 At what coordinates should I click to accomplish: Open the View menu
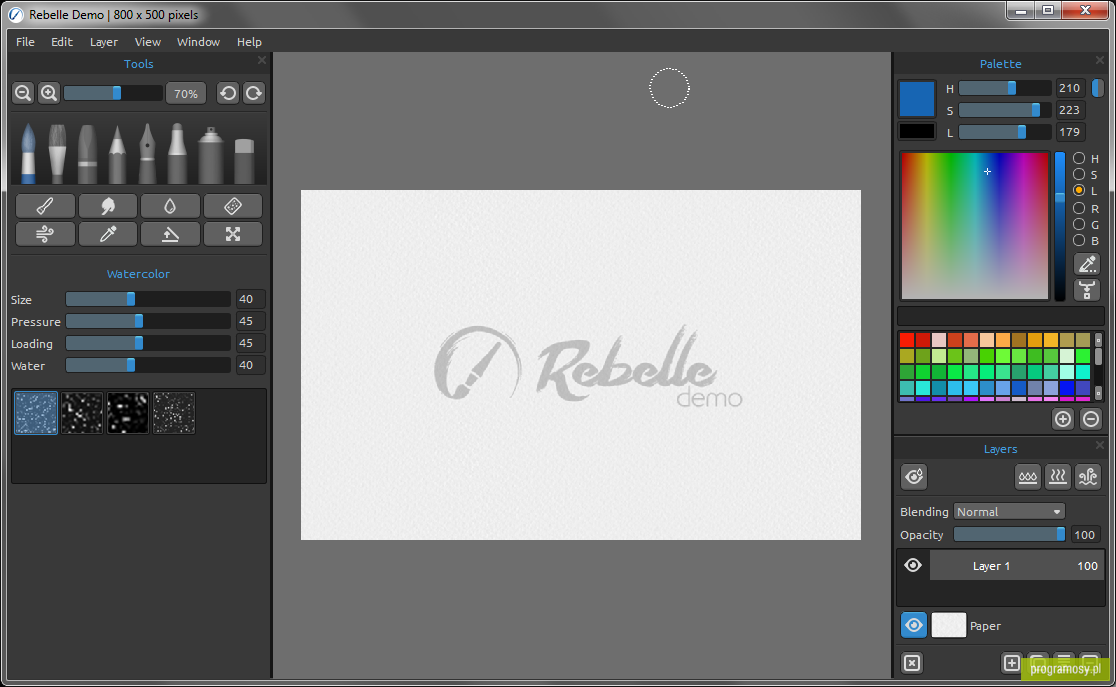click(x=147, y=42)
